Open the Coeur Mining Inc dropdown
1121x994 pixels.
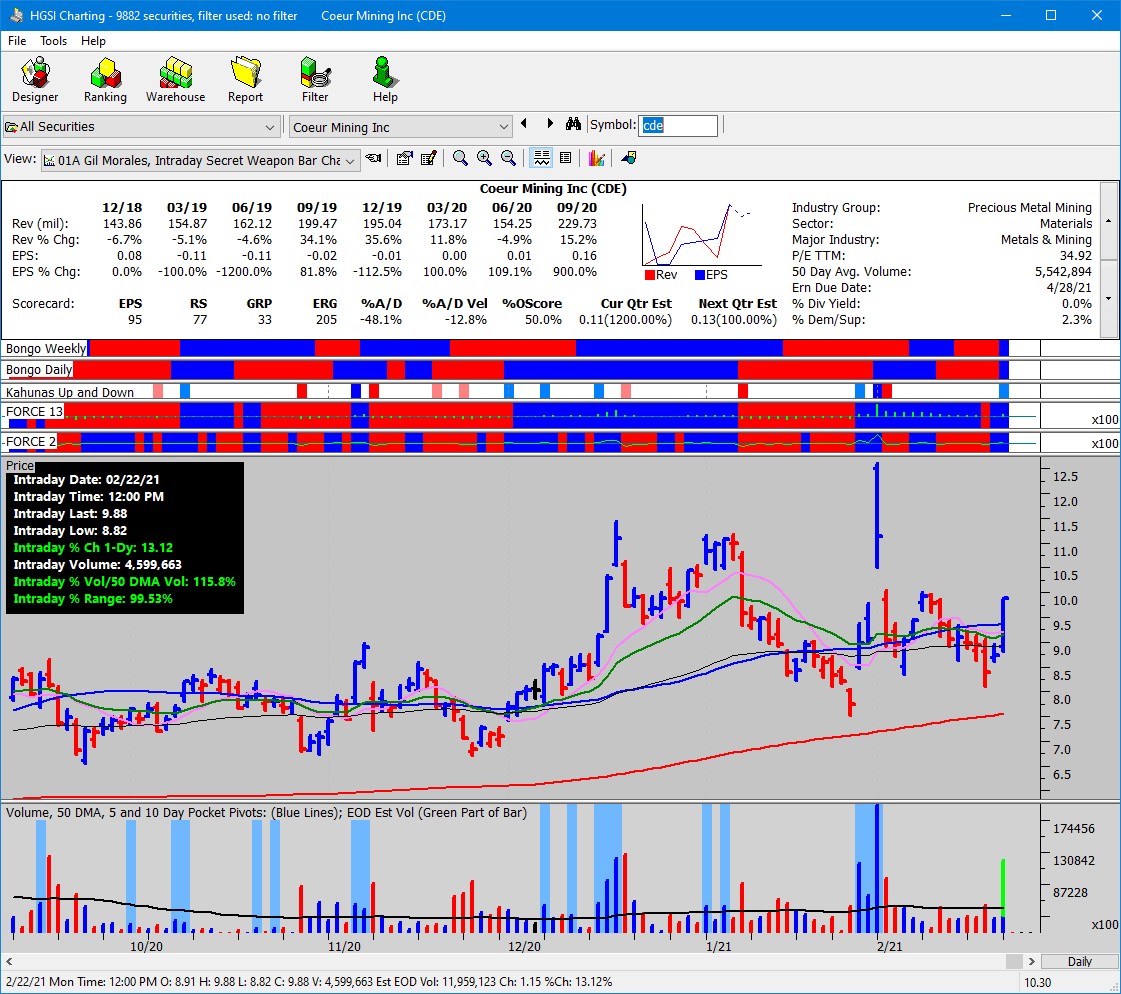(400, 127)
